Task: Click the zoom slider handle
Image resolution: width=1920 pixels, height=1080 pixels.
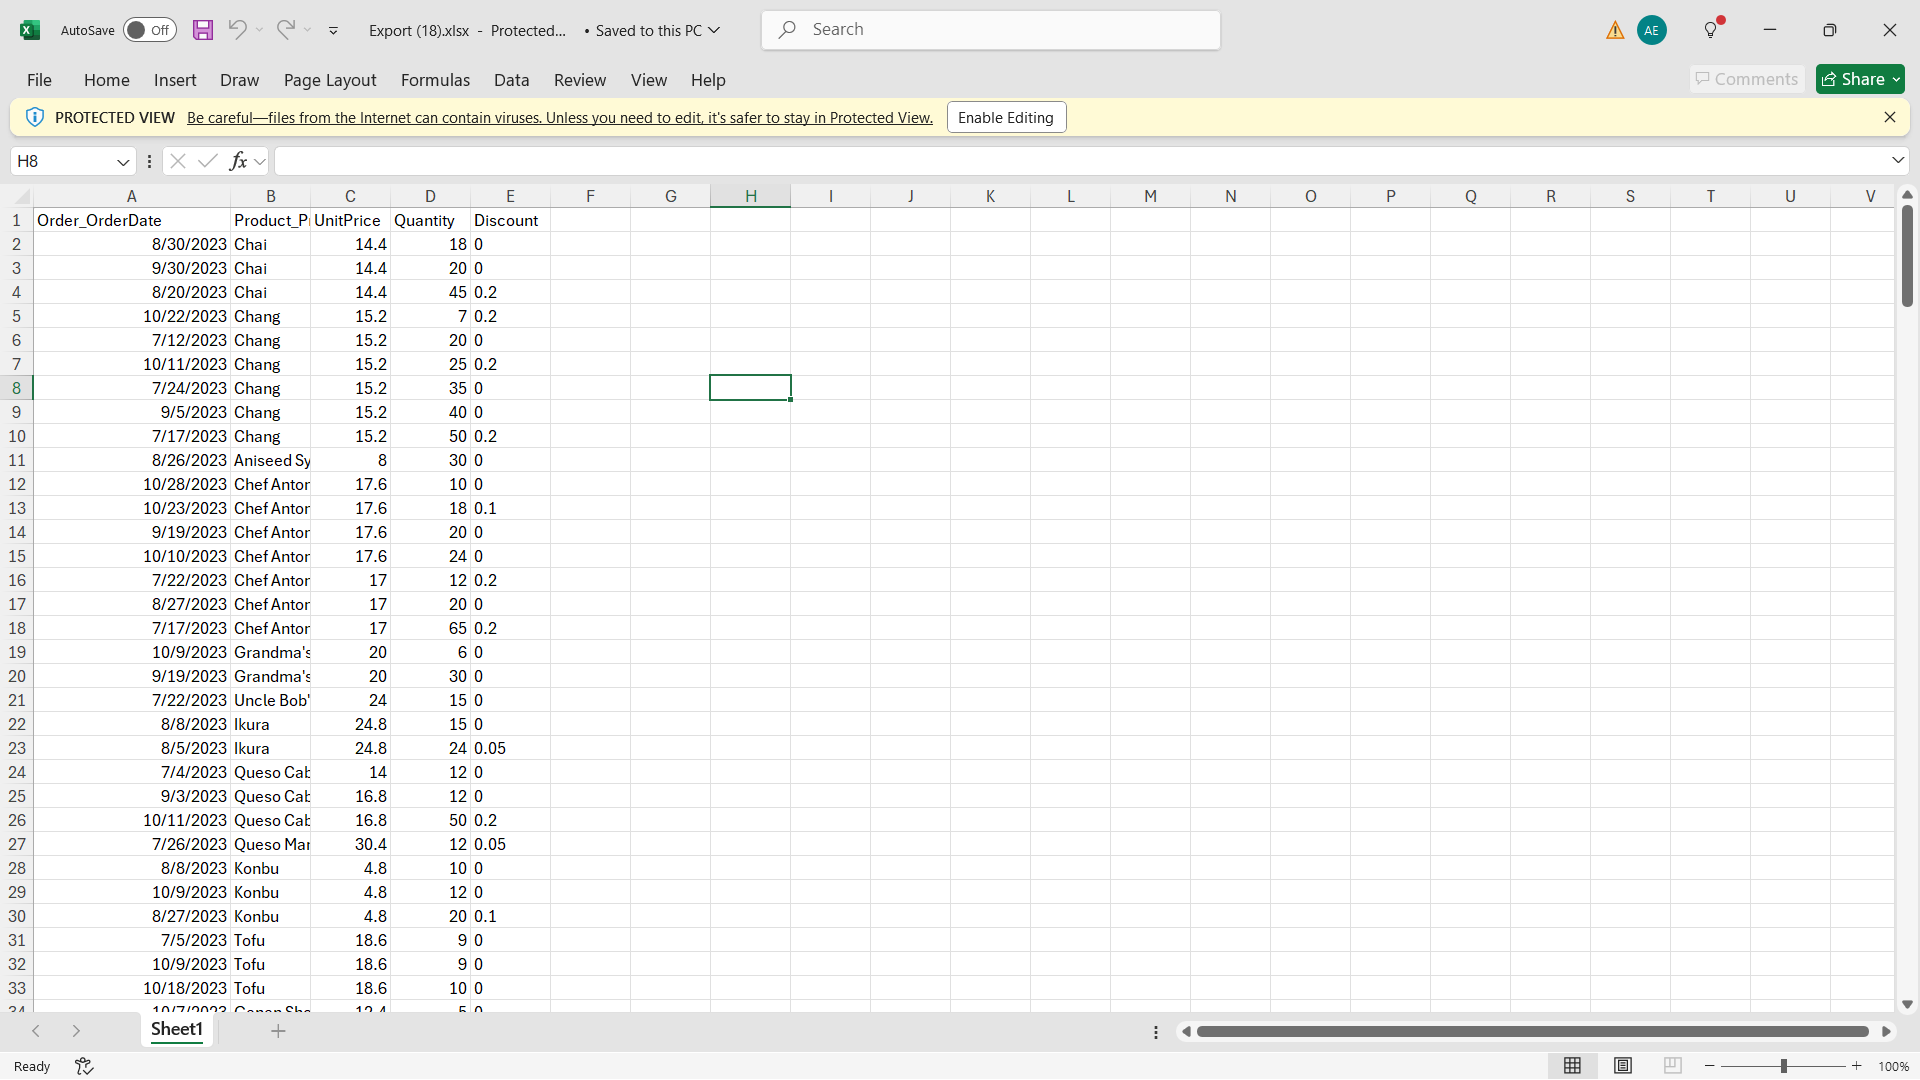Action: coord(1783,1066)
